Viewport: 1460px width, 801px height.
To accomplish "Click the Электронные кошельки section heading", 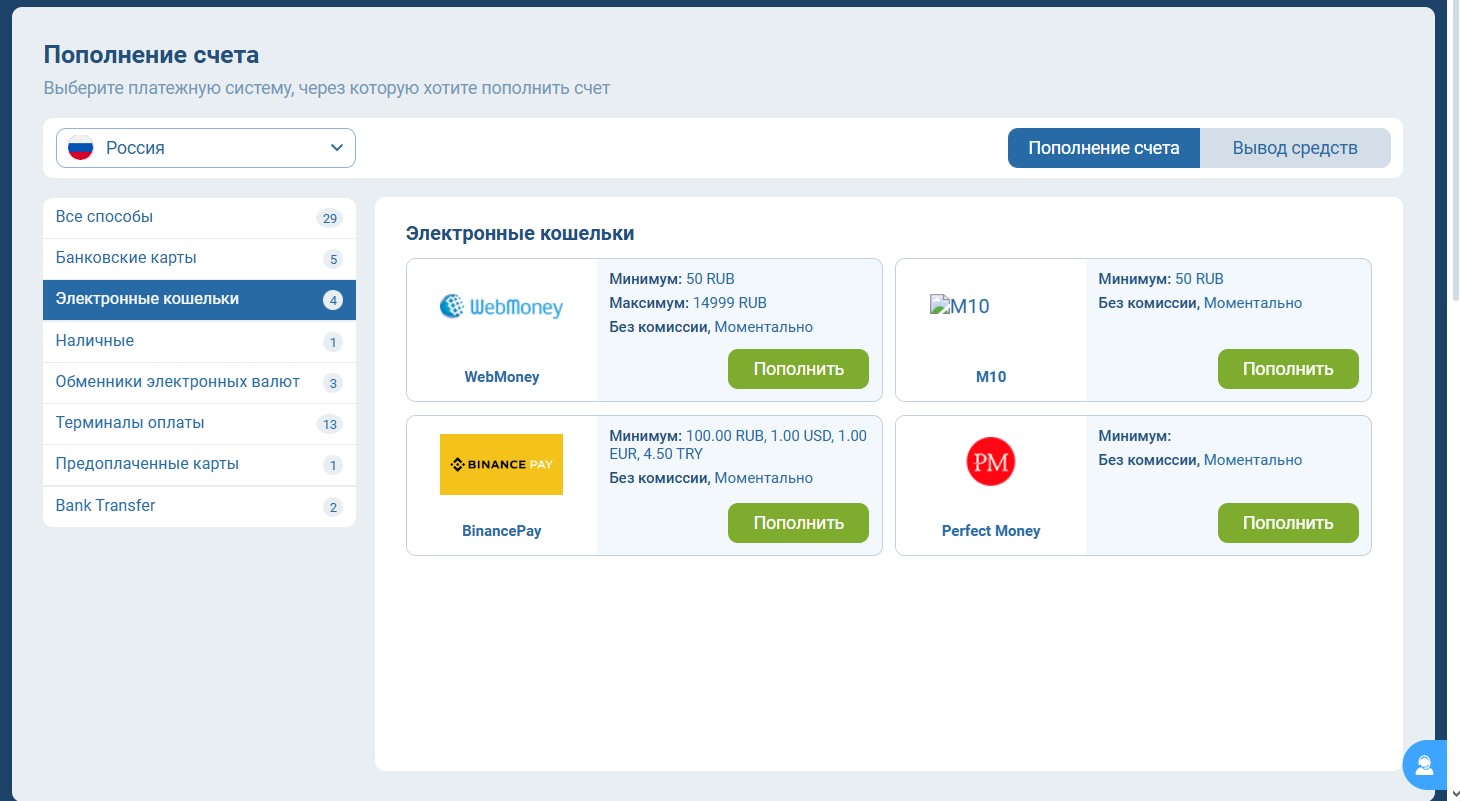I will point(520,234).
